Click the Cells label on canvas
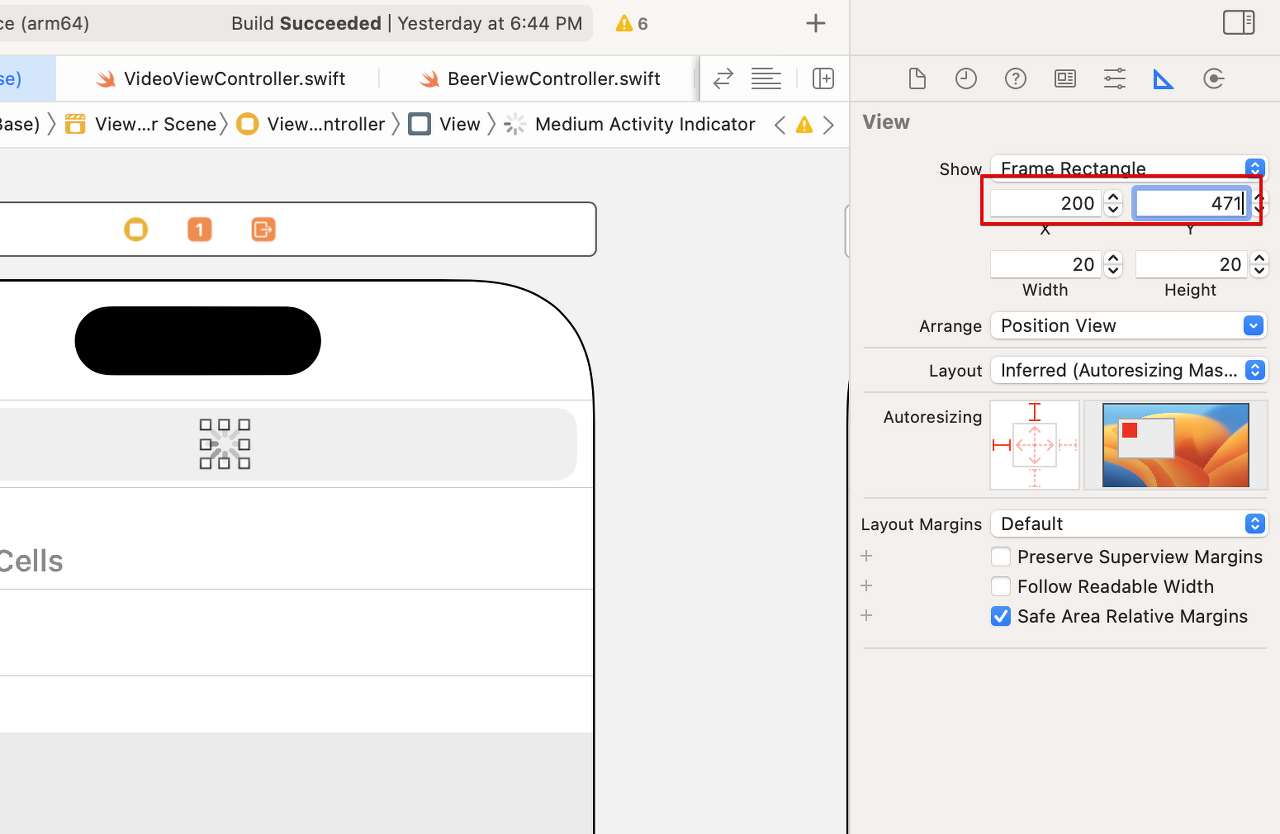1280x834 pixels. click(31, 561)
